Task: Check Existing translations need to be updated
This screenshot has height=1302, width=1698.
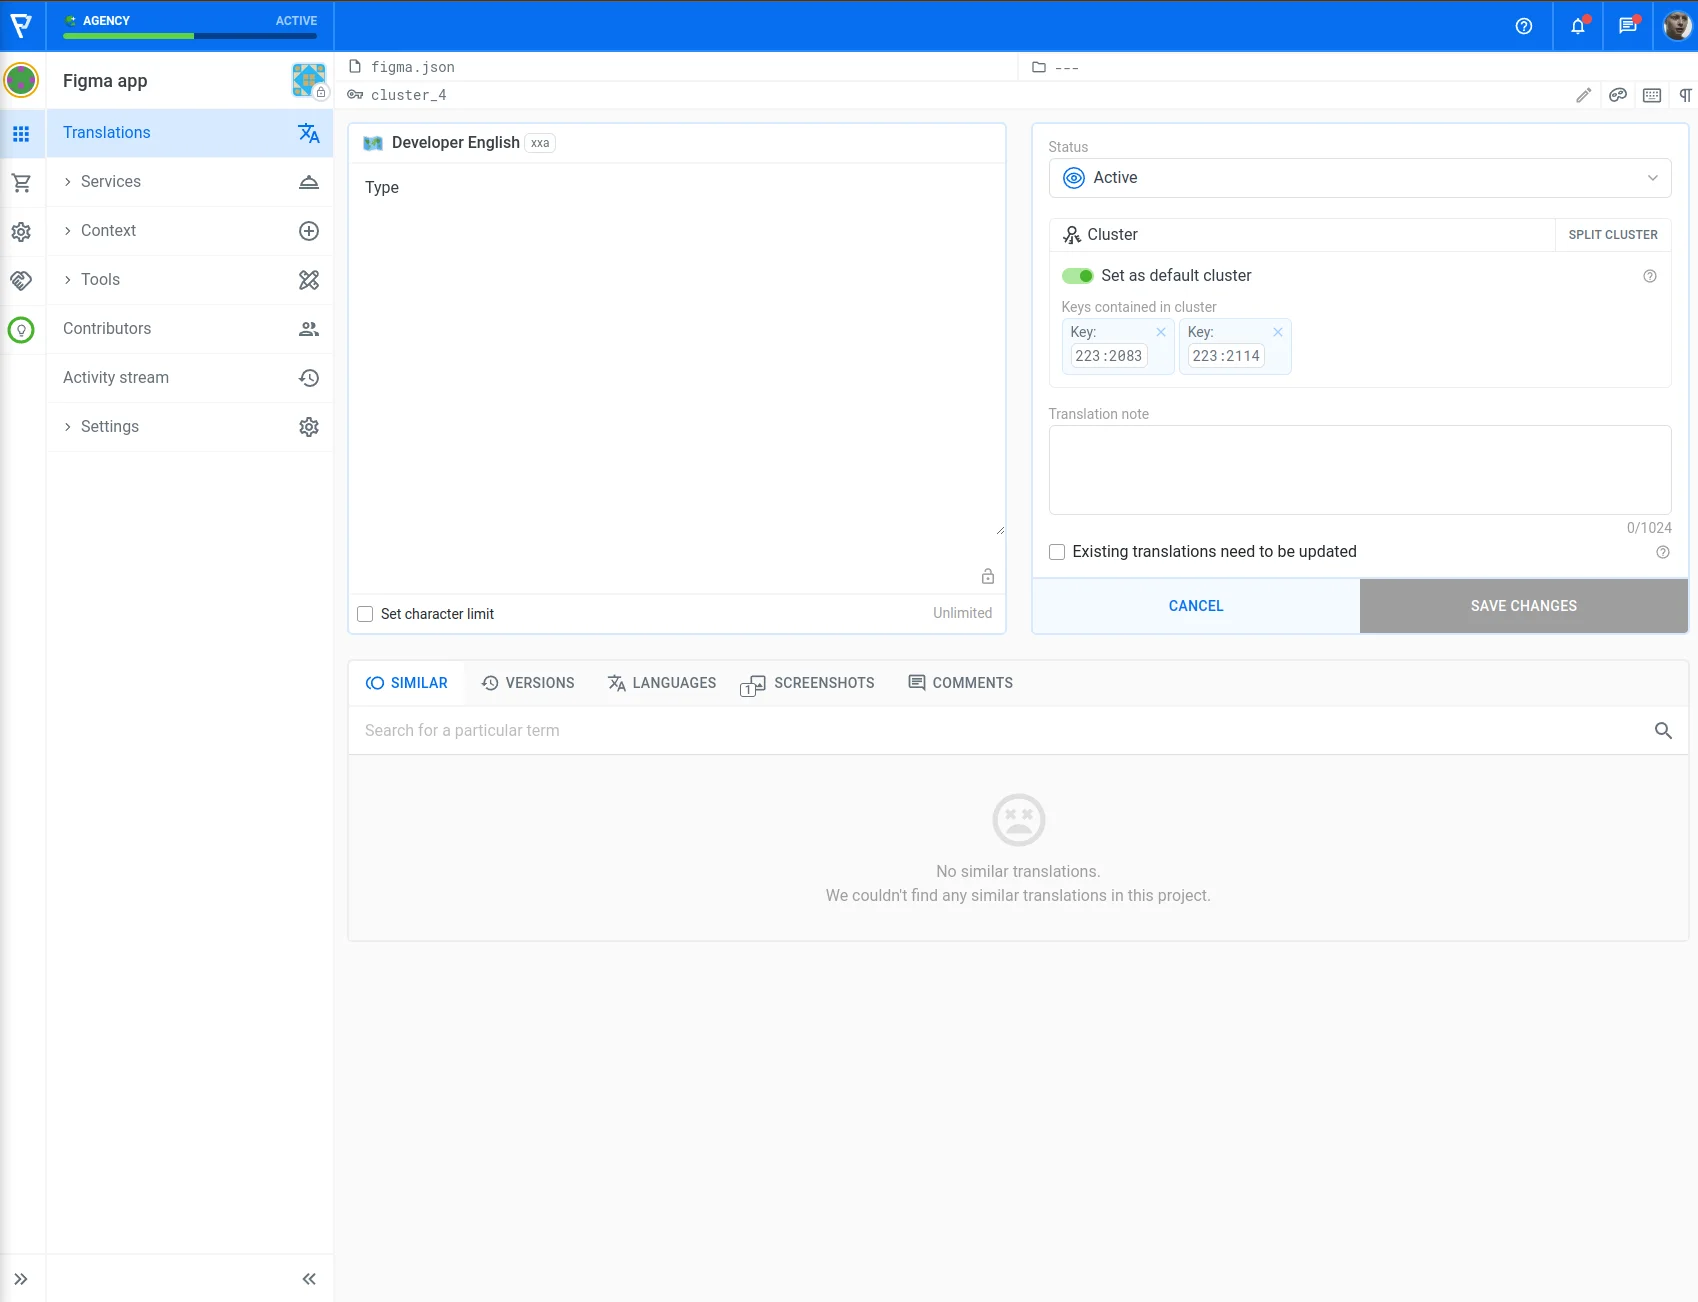Action: pos(1057,552)
